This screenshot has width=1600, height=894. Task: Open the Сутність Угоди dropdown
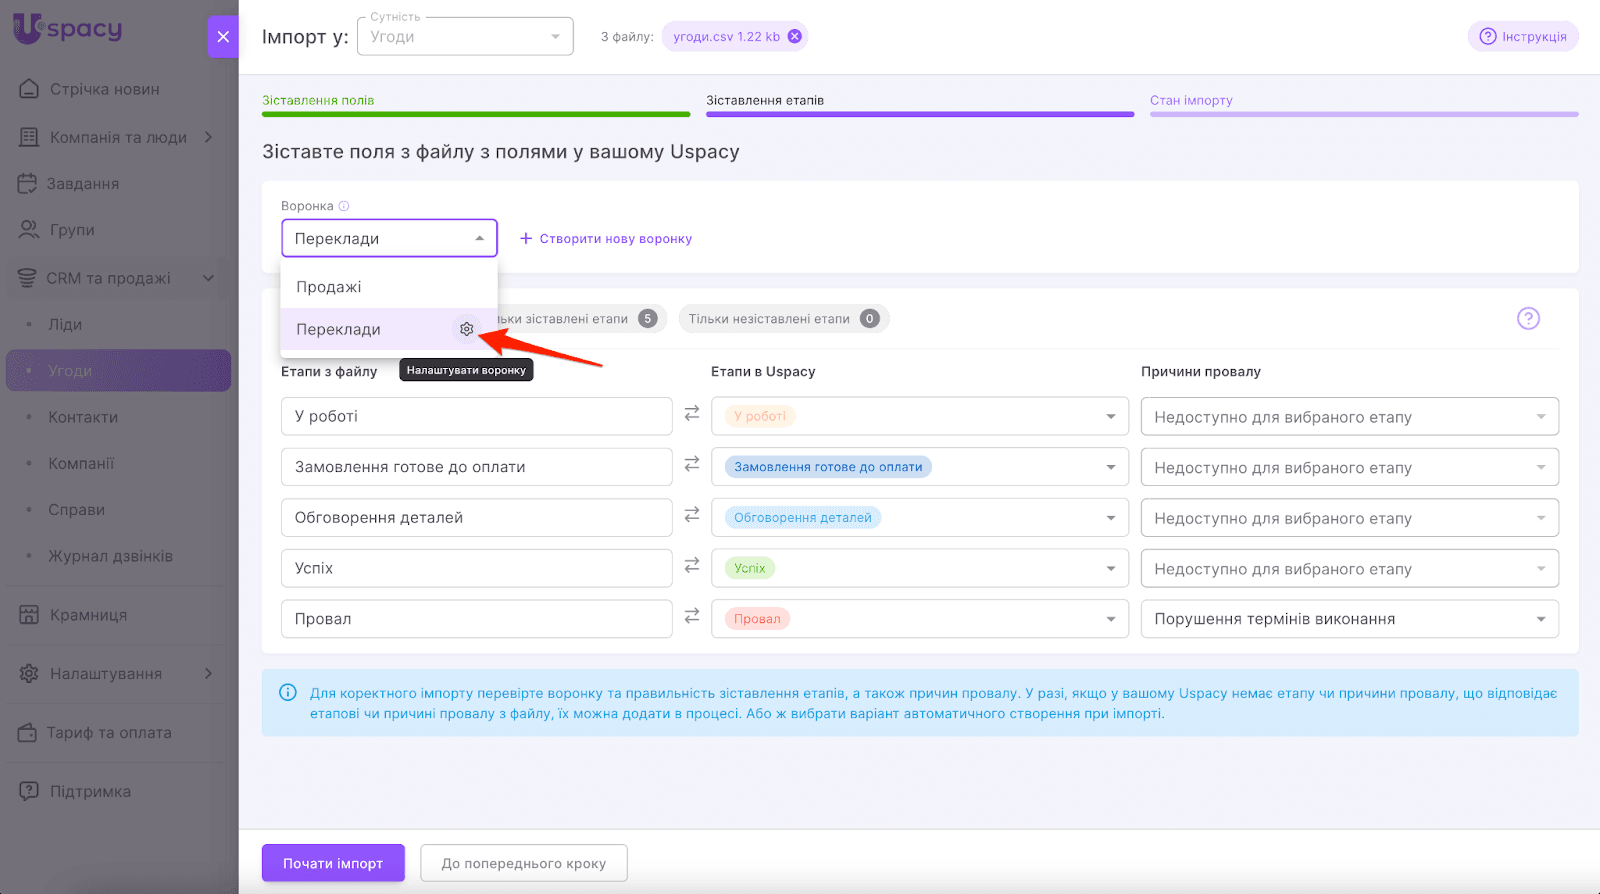pyautogui.click(x=465, y=37)
